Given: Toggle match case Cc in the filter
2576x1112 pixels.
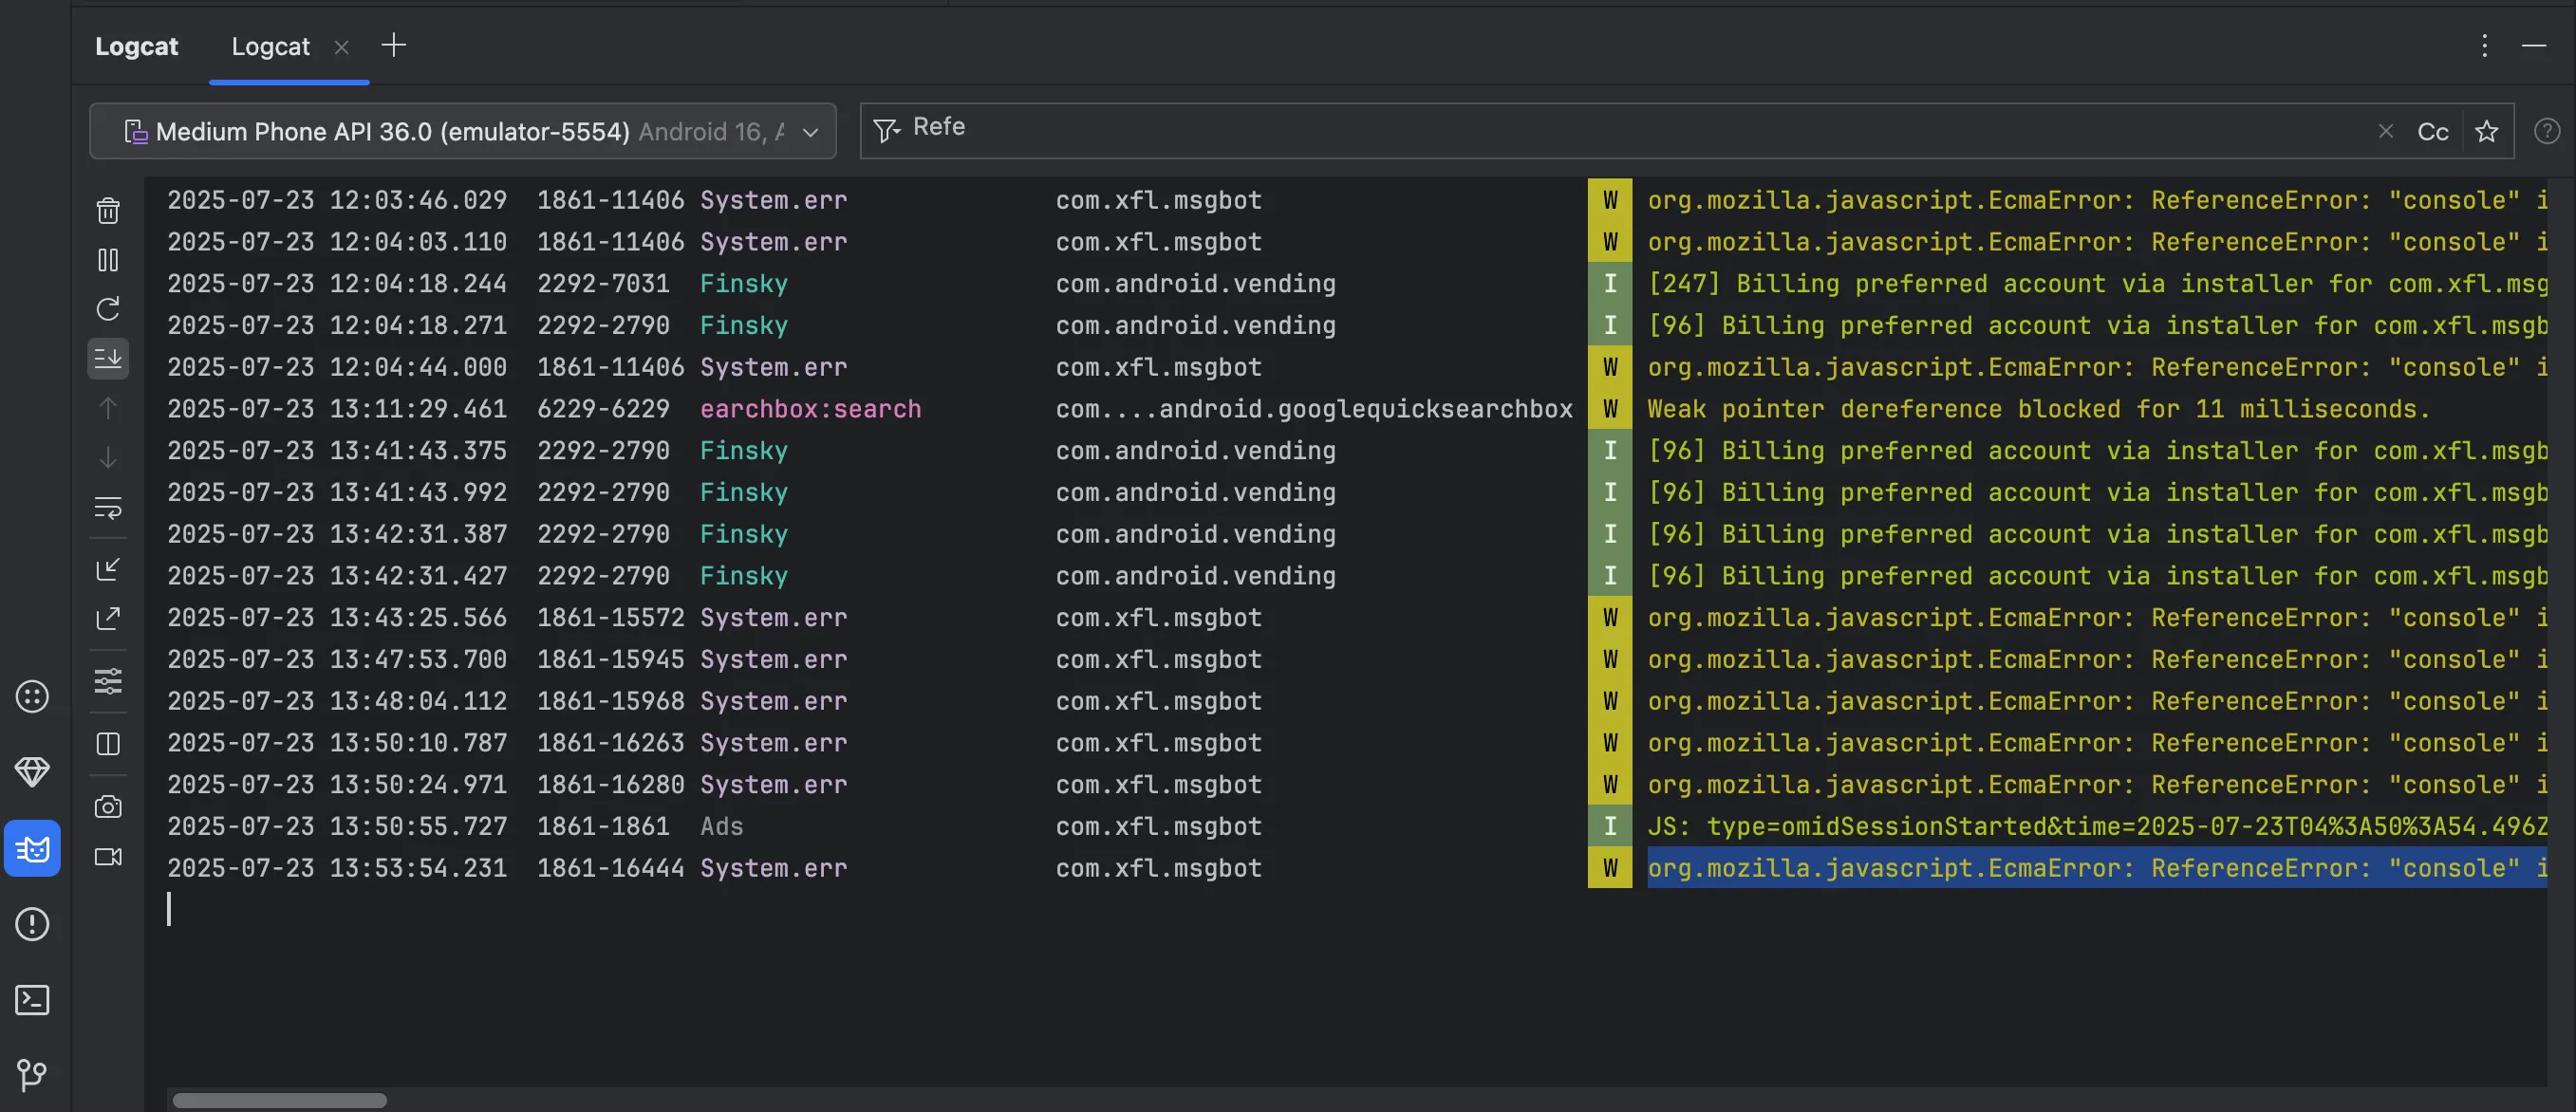Looking at the screenshot, I should coord(2432,132).
